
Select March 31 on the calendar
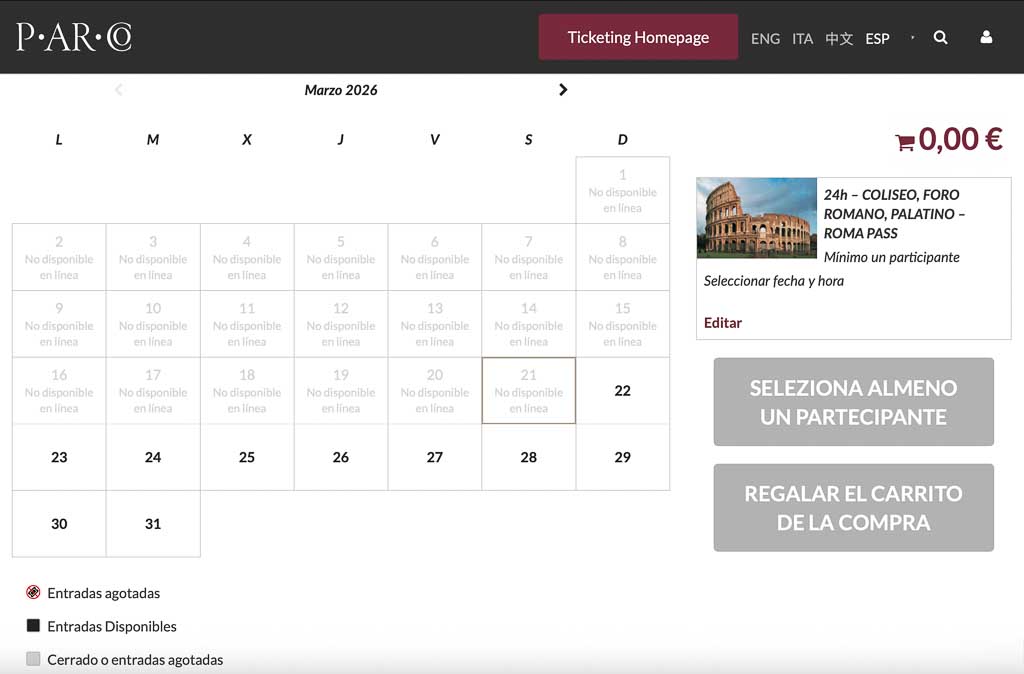(x=153, y=524)
